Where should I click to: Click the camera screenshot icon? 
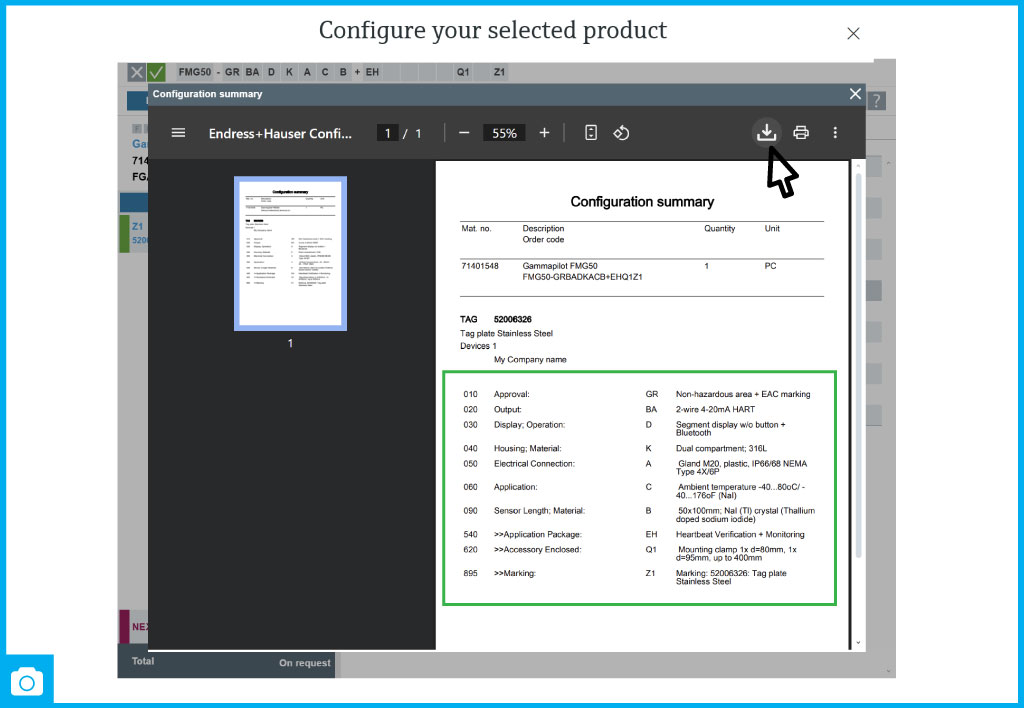click(x=27, y=682)
